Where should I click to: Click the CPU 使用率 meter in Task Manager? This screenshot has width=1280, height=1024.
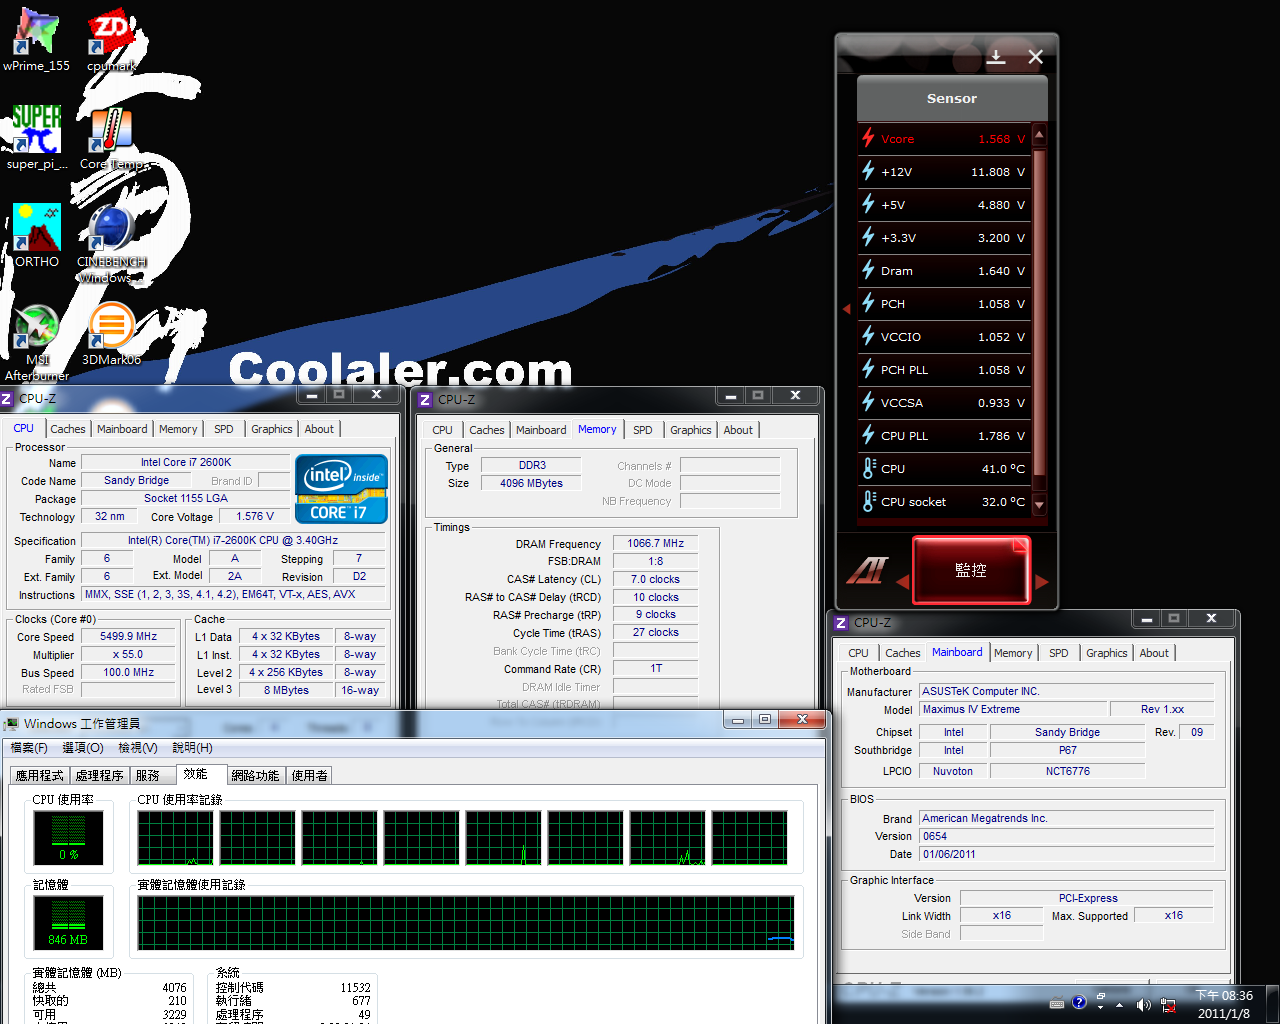click(69, 837)
